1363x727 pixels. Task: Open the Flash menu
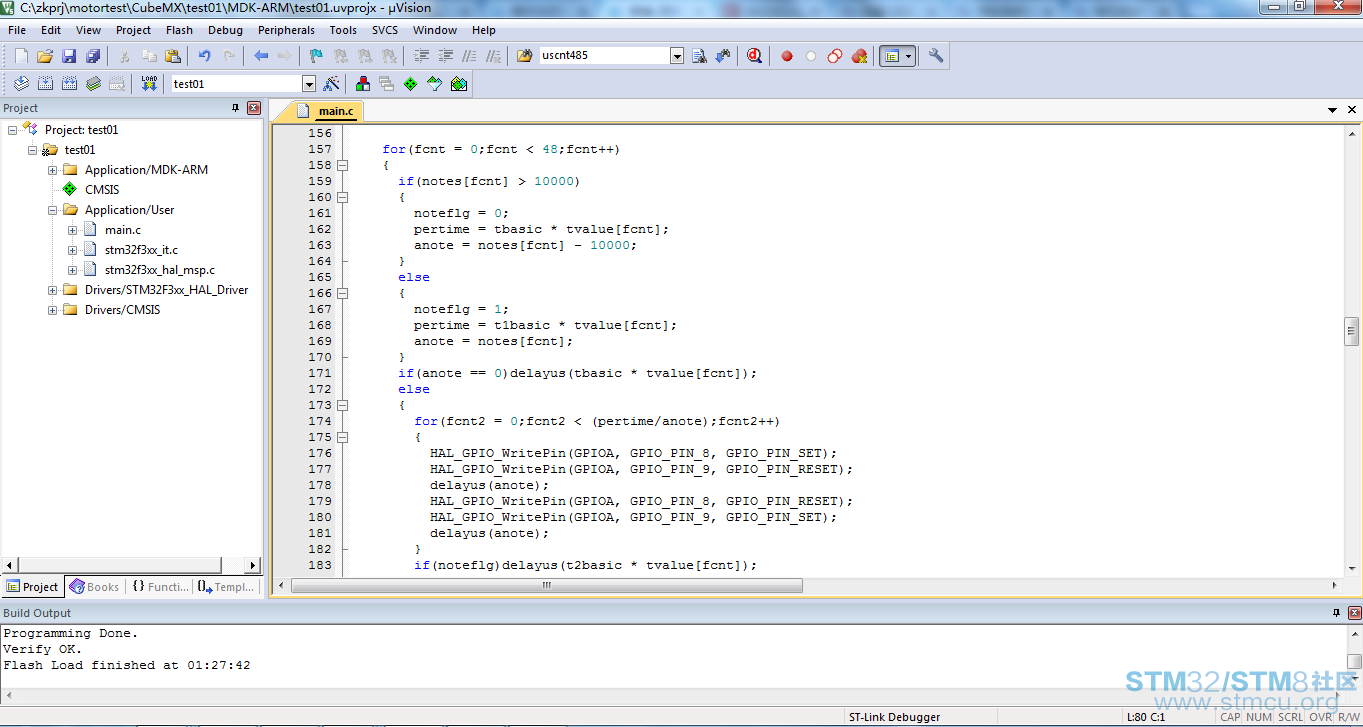click(180, 30)
